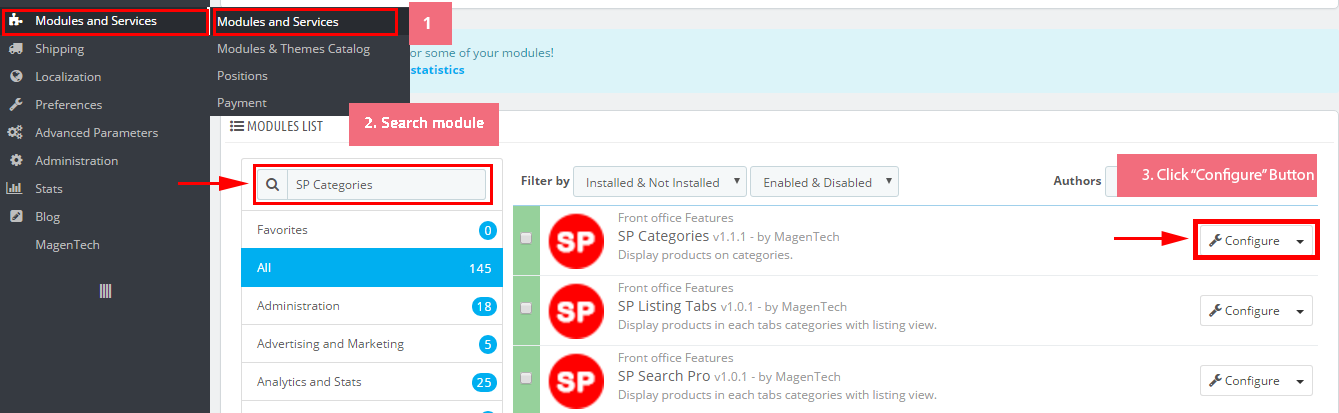Configure the SP Search Pro module
The width and height of the screenshot is (1339, 413).
tap(1244, 381)
